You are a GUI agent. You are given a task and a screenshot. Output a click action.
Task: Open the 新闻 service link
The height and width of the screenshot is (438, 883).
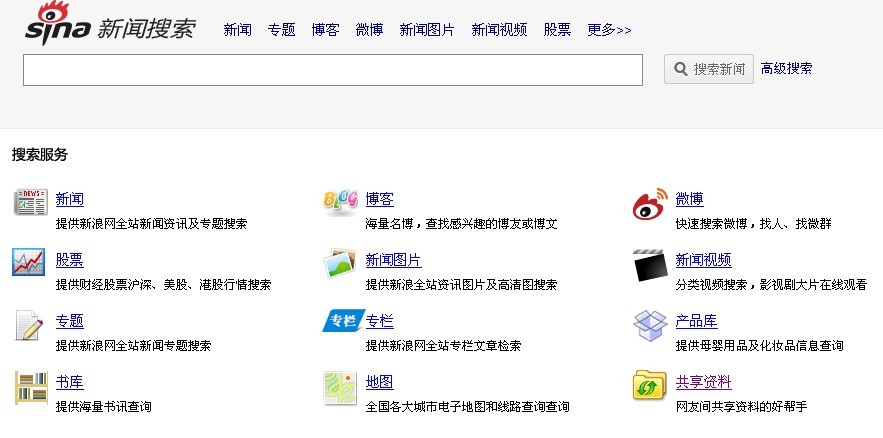point(70,199)
